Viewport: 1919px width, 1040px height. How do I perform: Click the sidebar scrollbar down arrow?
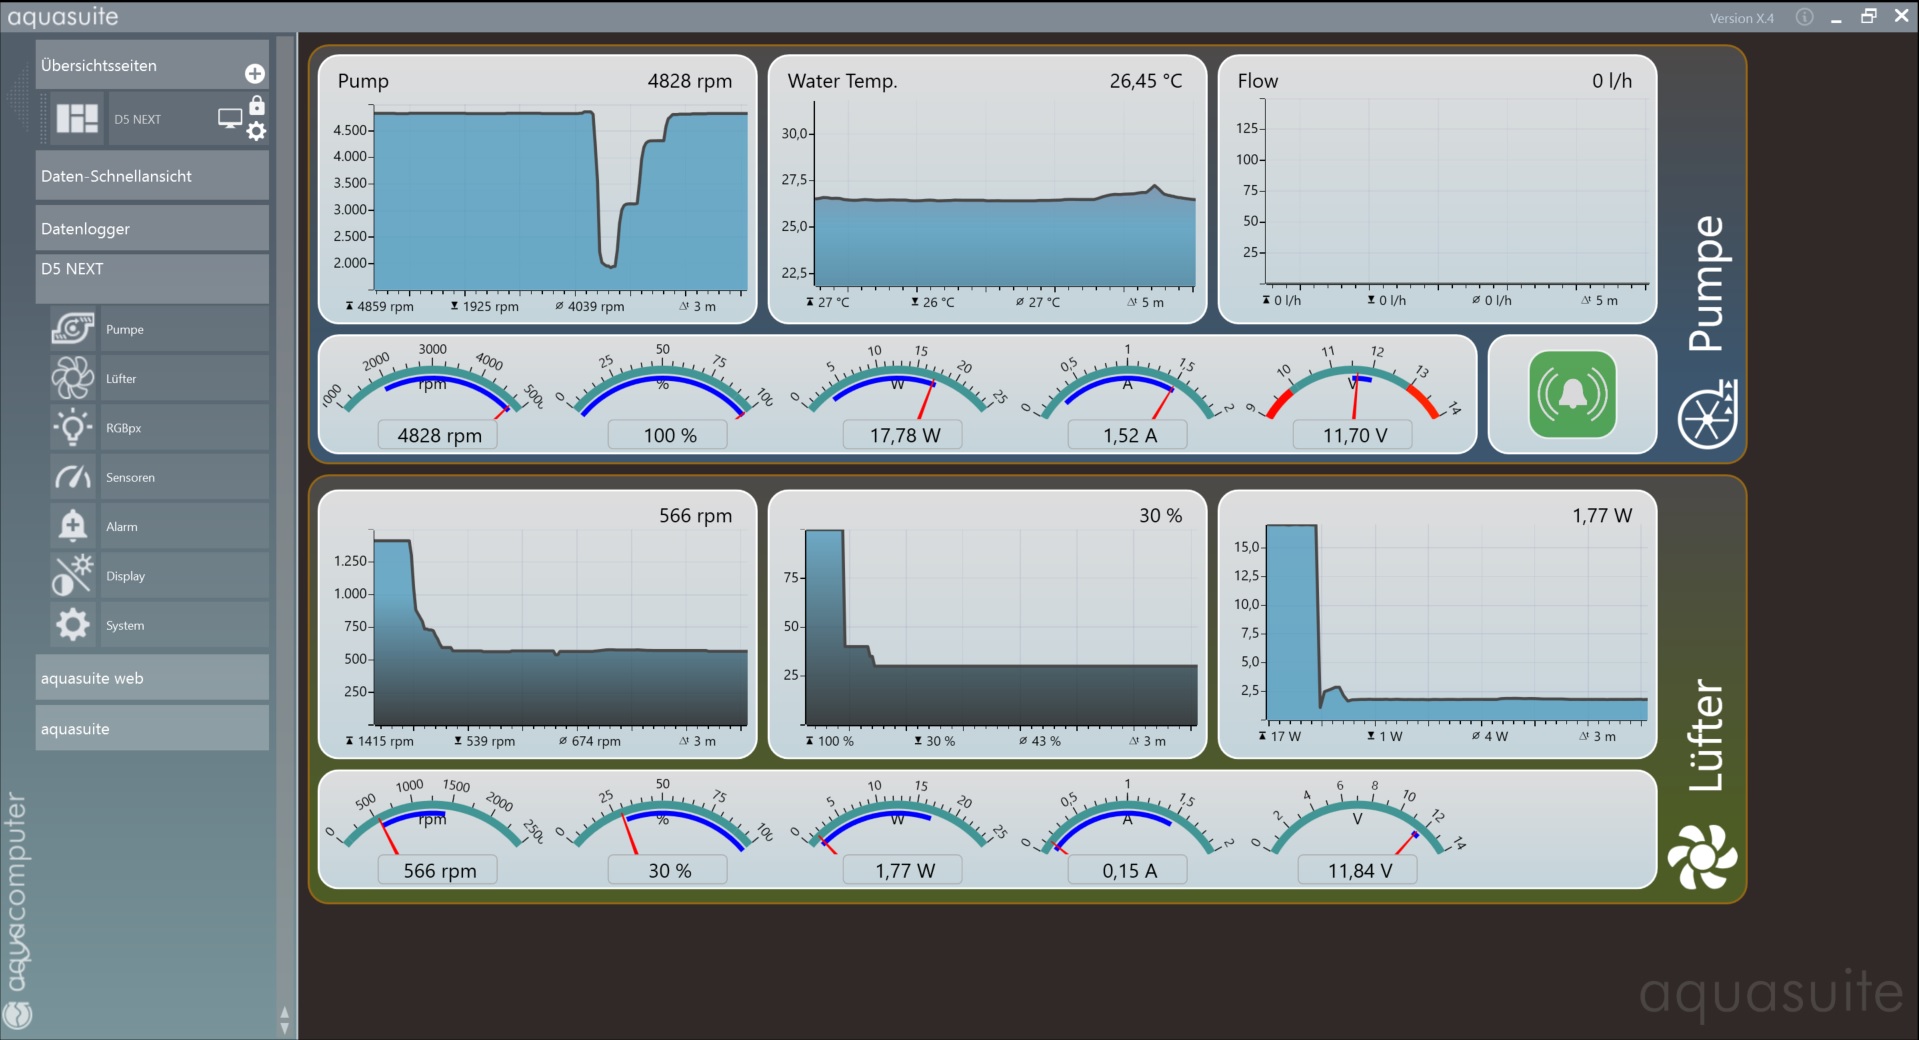285,1029
